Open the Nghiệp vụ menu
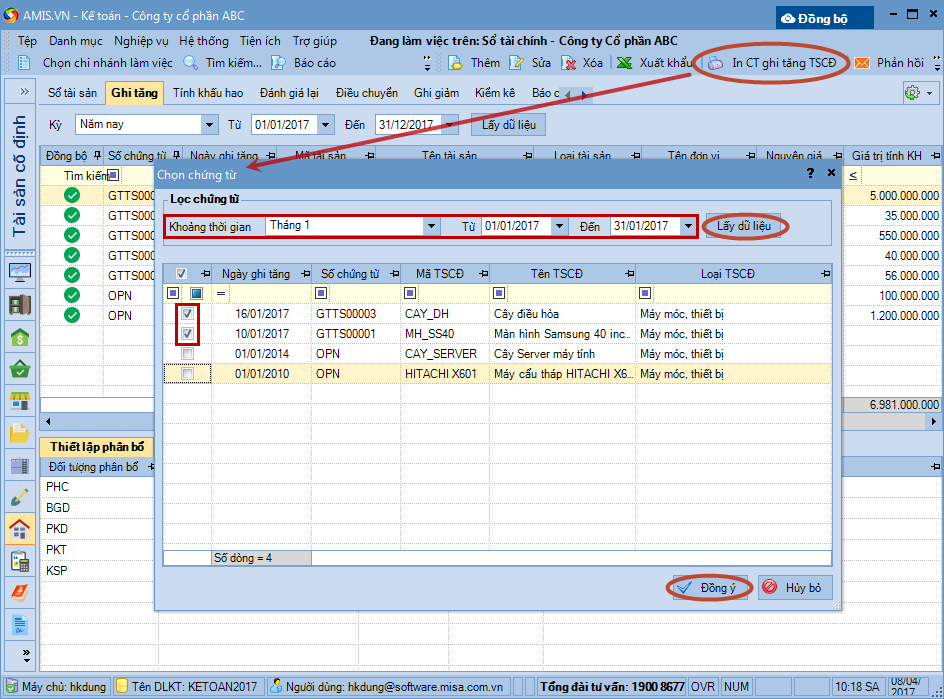The height and width of the screenshot is (699, 944). click(141, 41)
